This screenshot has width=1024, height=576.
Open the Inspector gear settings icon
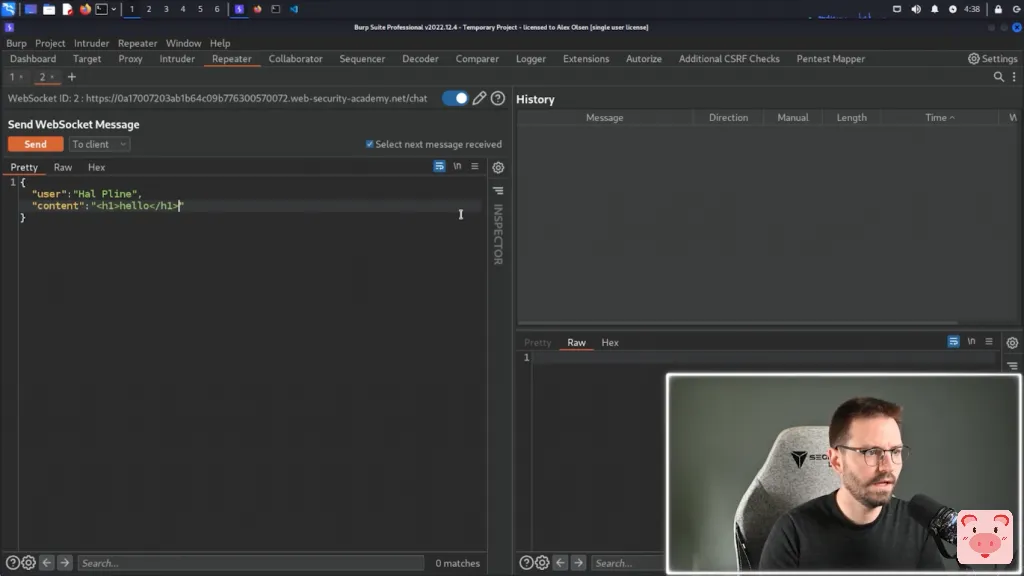click(498, 167)
